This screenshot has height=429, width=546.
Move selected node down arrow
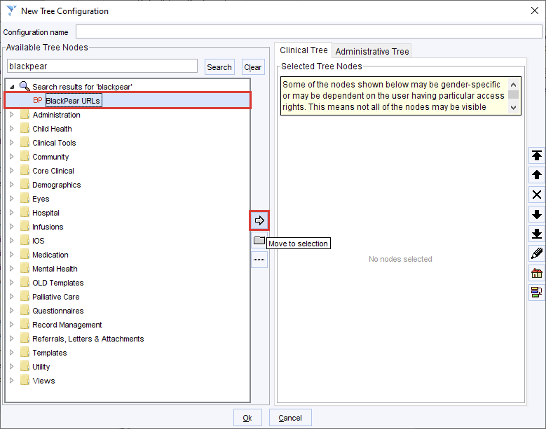[x=537, y=214]
